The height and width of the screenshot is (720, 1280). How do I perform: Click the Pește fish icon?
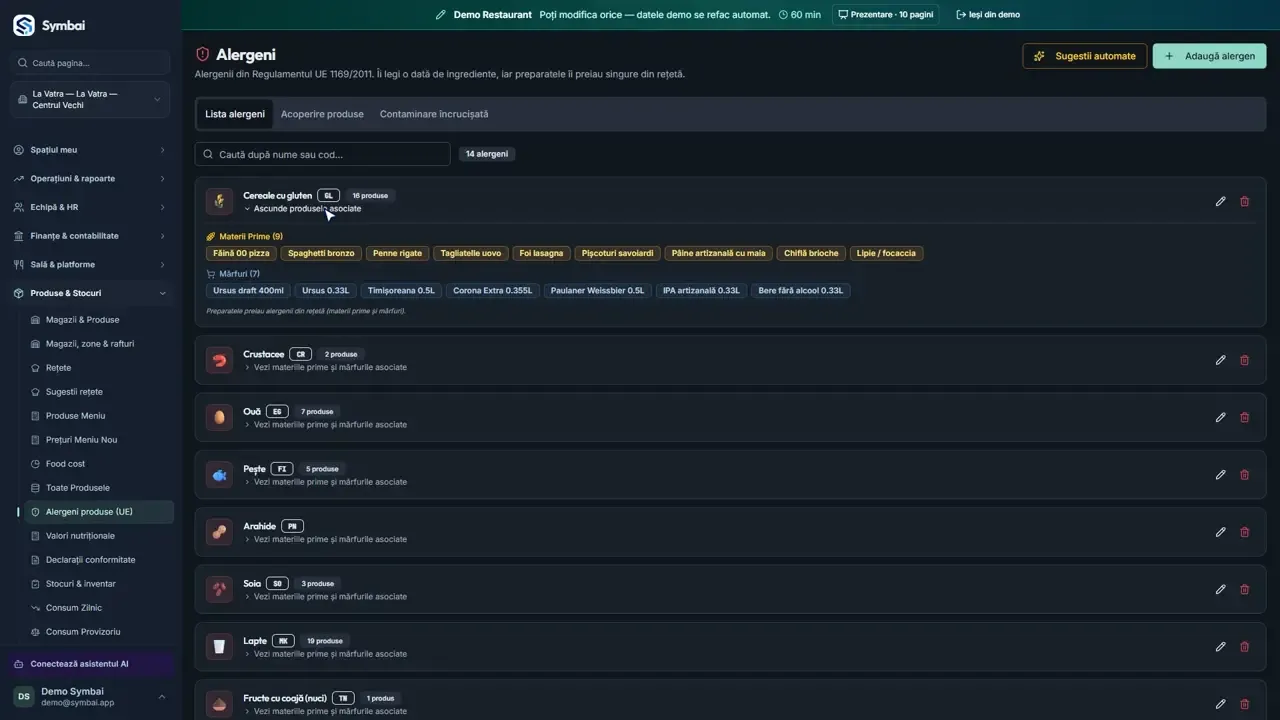(x=219, y=475)
